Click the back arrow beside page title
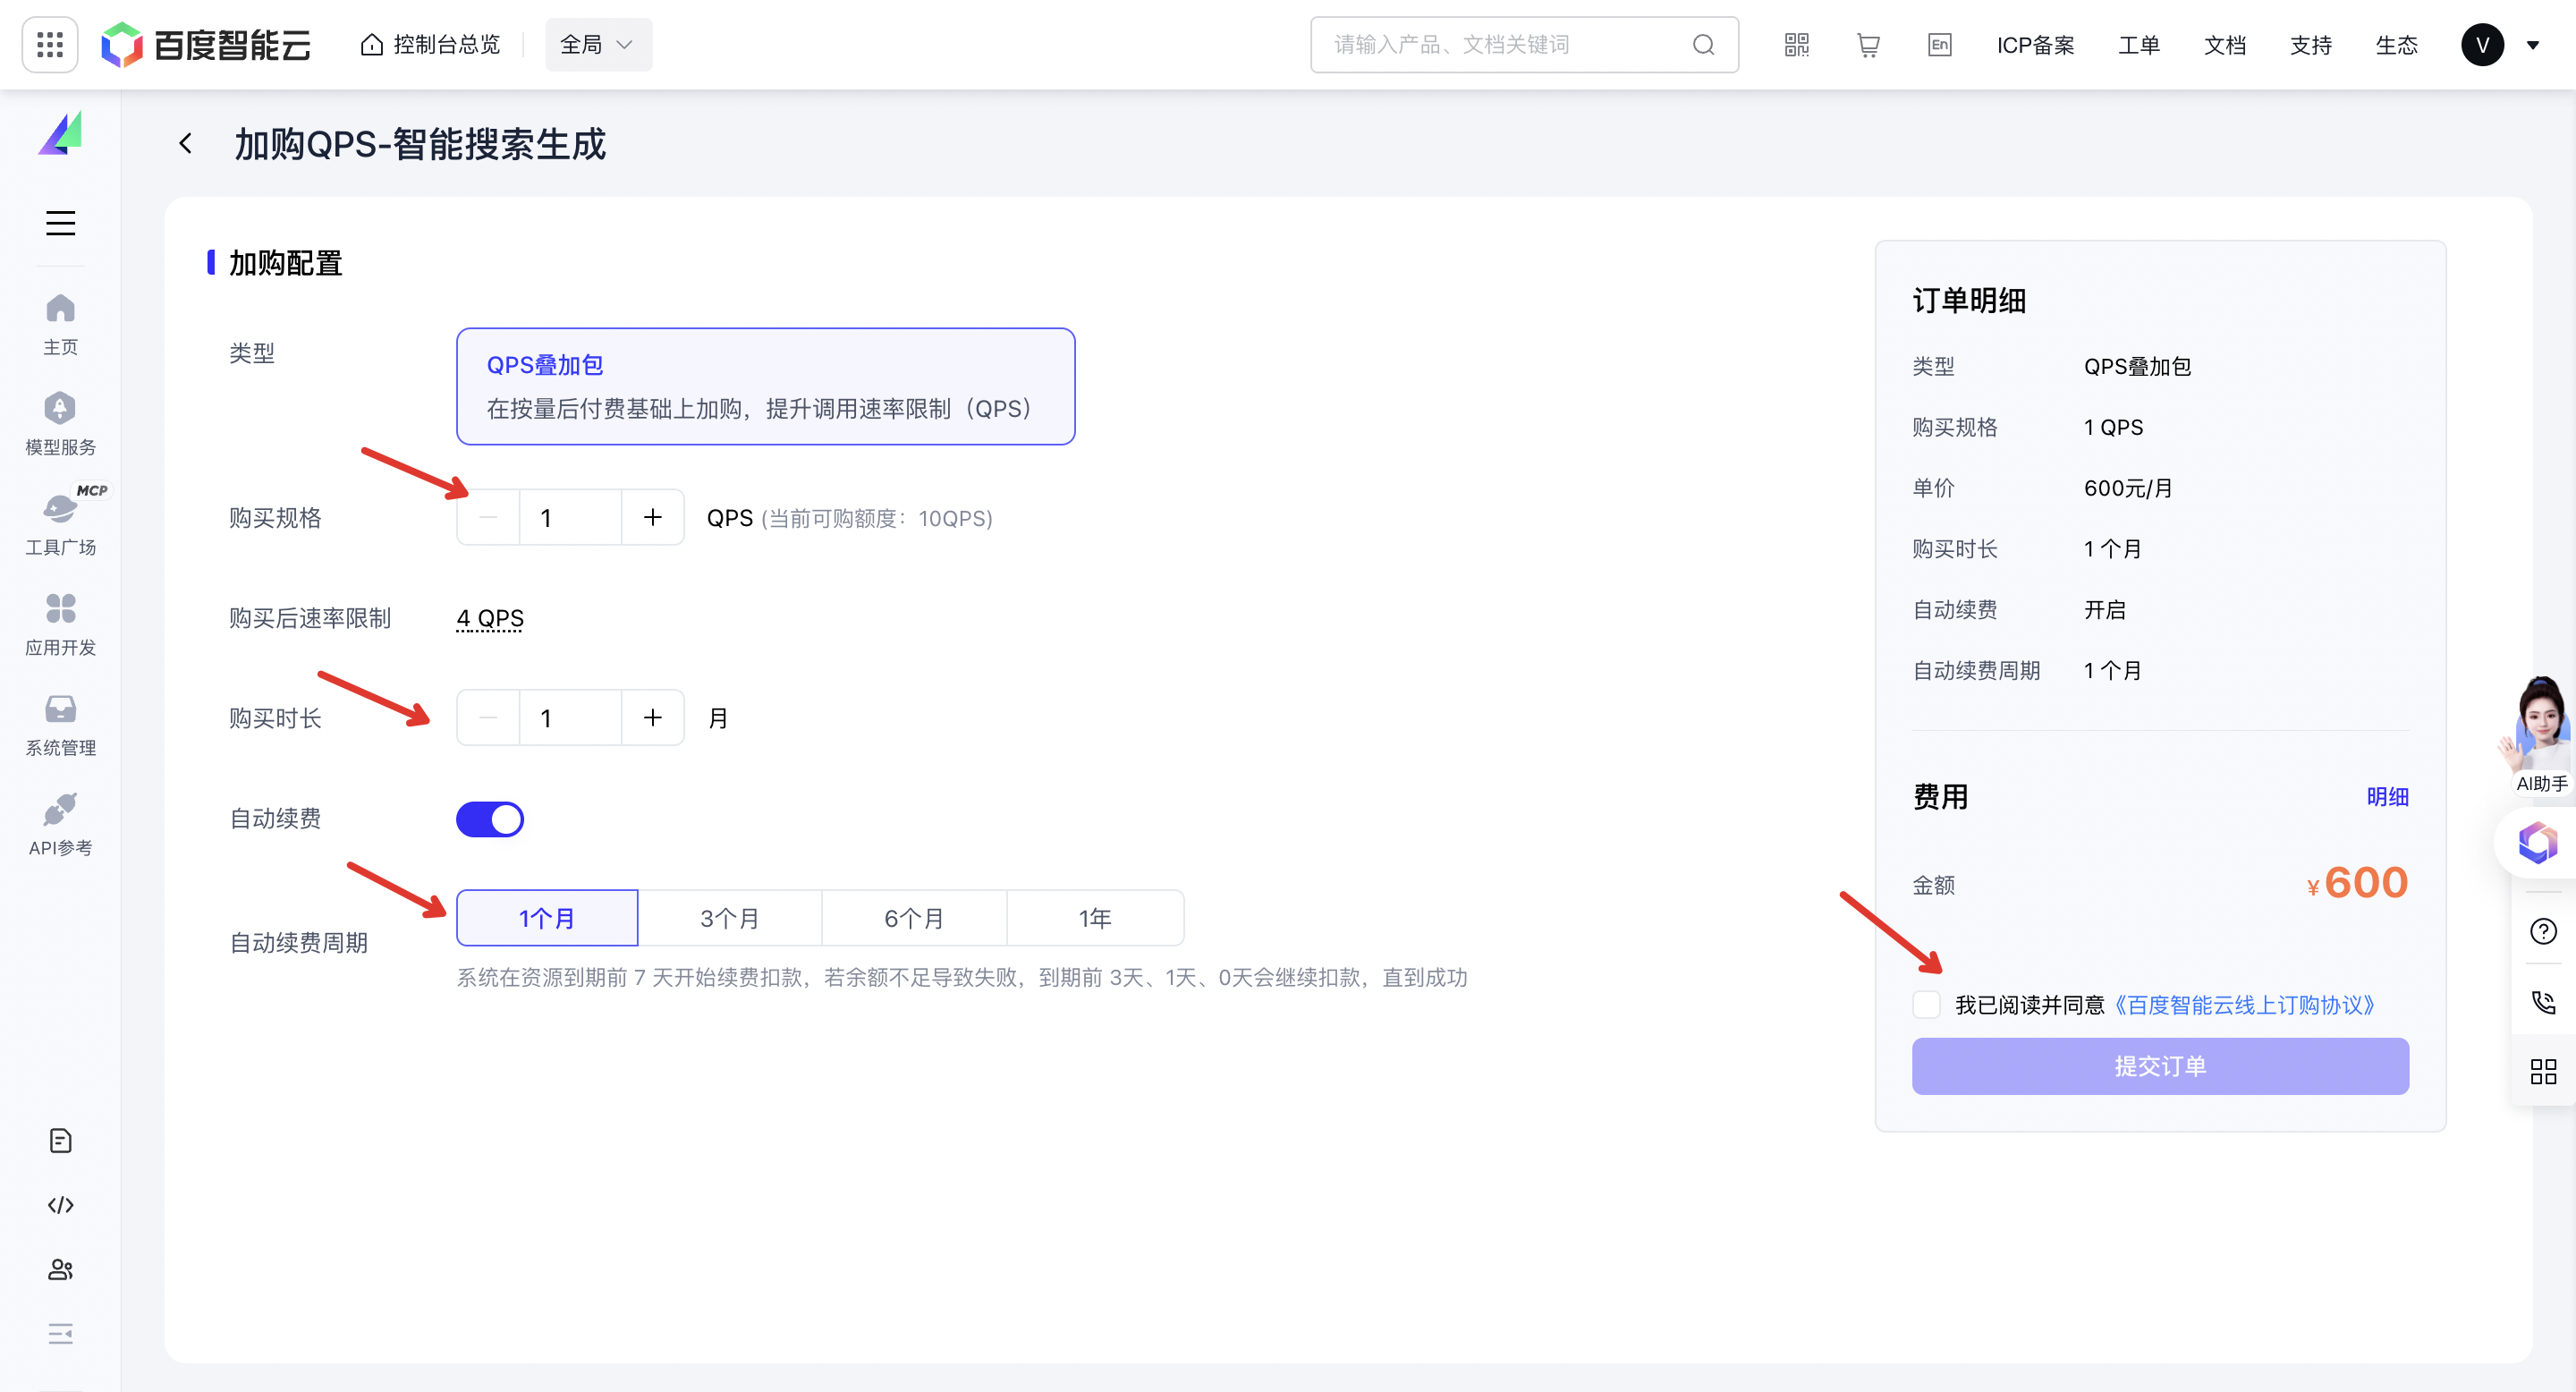The height and width of the screenshot is (1392, 2576). click(x=186, y=144)
